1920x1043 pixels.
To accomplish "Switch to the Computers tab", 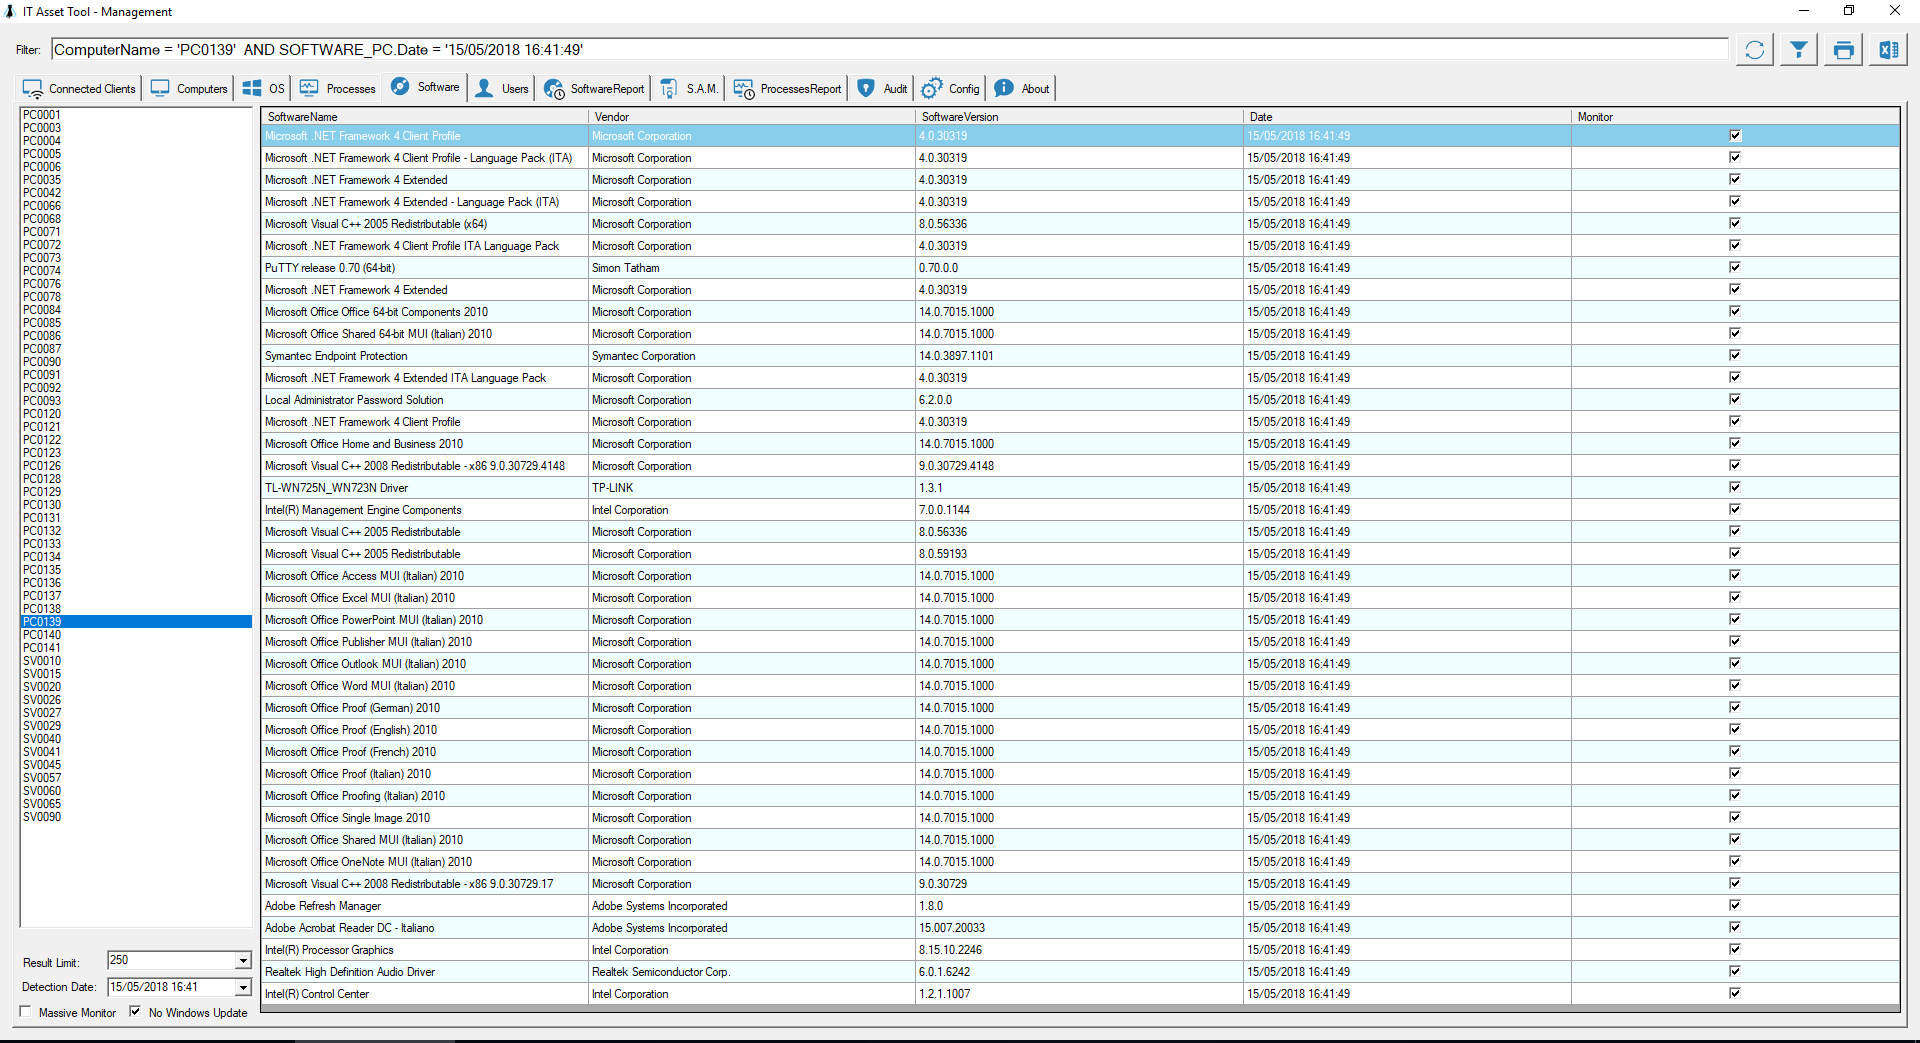I will [x=189, y=89].
